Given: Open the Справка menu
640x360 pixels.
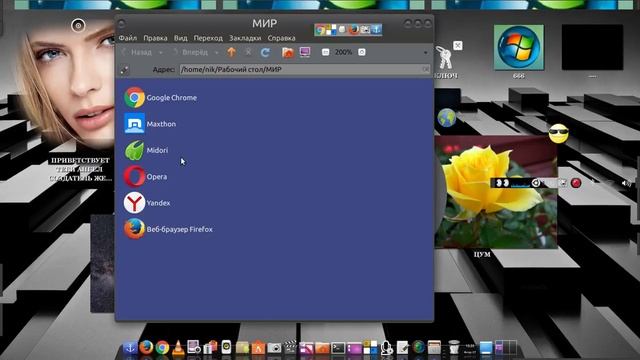Looking at the screenshot, I should point(282,38).
